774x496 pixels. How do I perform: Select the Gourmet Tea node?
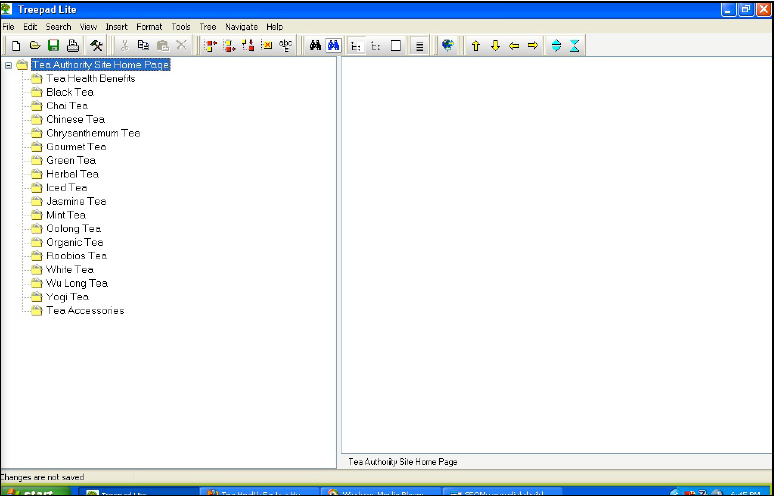(76, 147)
